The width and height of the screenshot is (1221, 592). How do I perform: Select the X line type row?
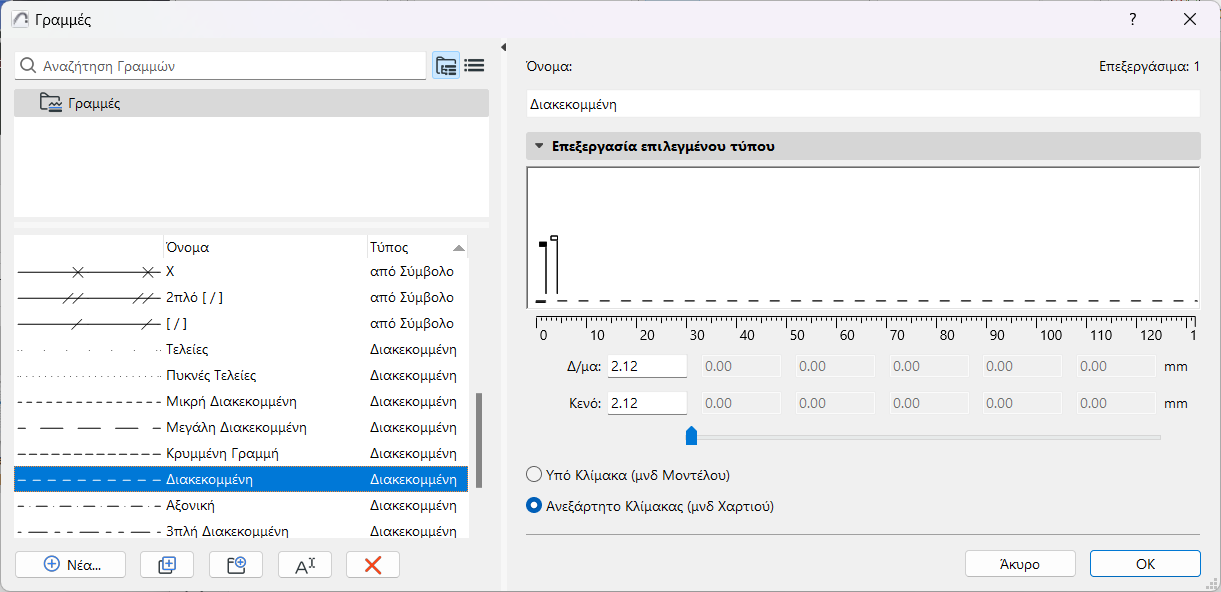[241, 272]
